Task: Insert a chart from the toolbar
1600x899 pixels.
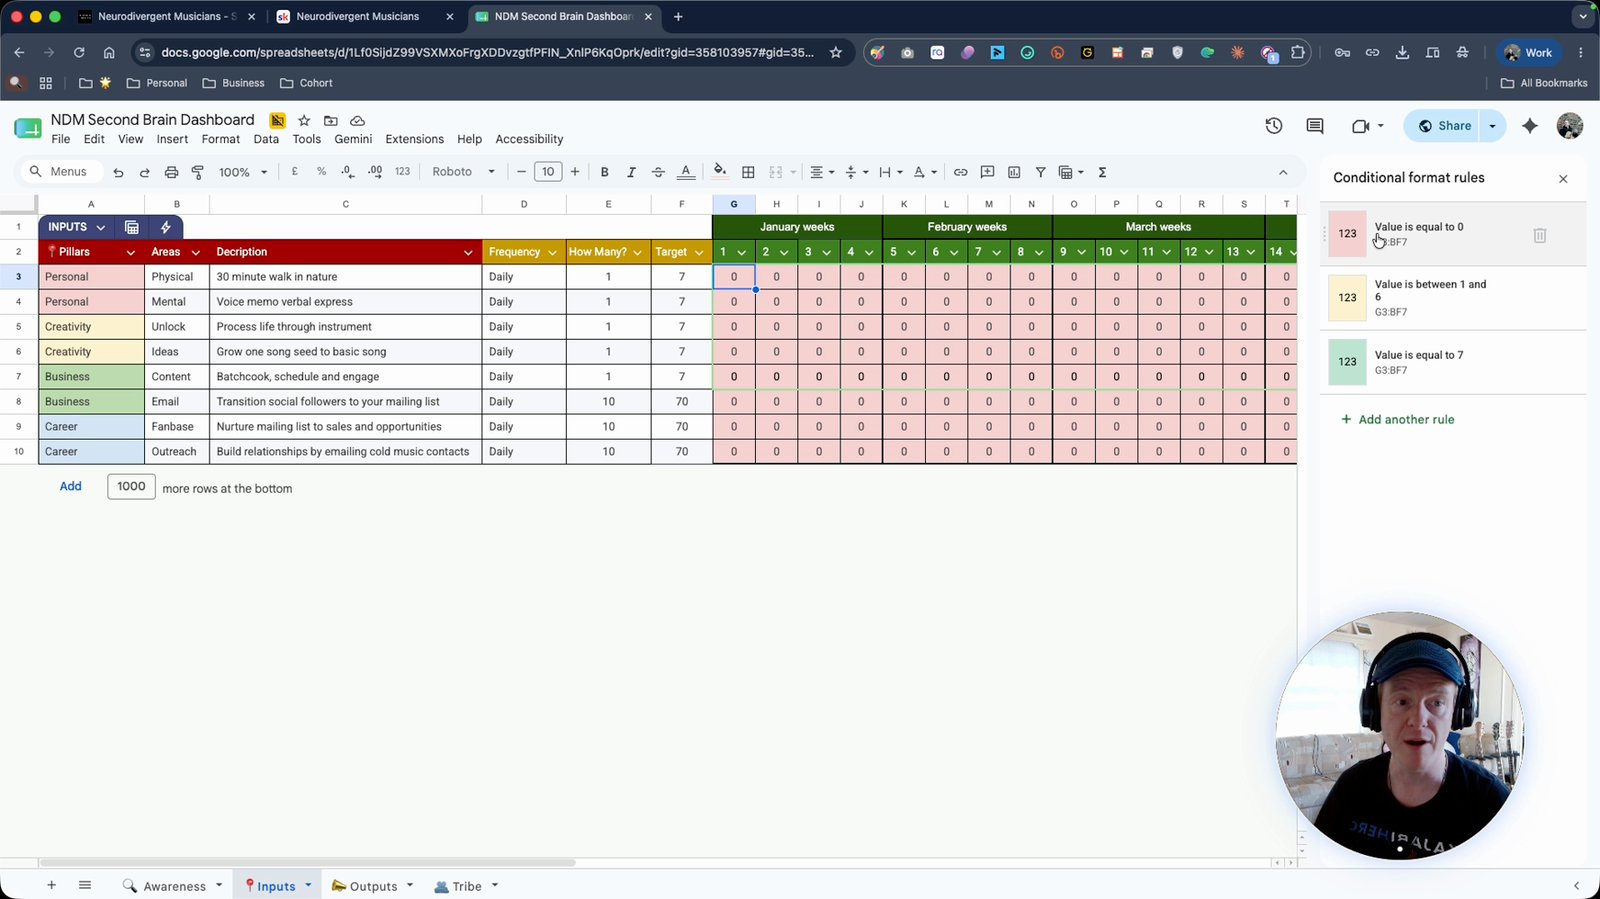Action: [1014, 172]
